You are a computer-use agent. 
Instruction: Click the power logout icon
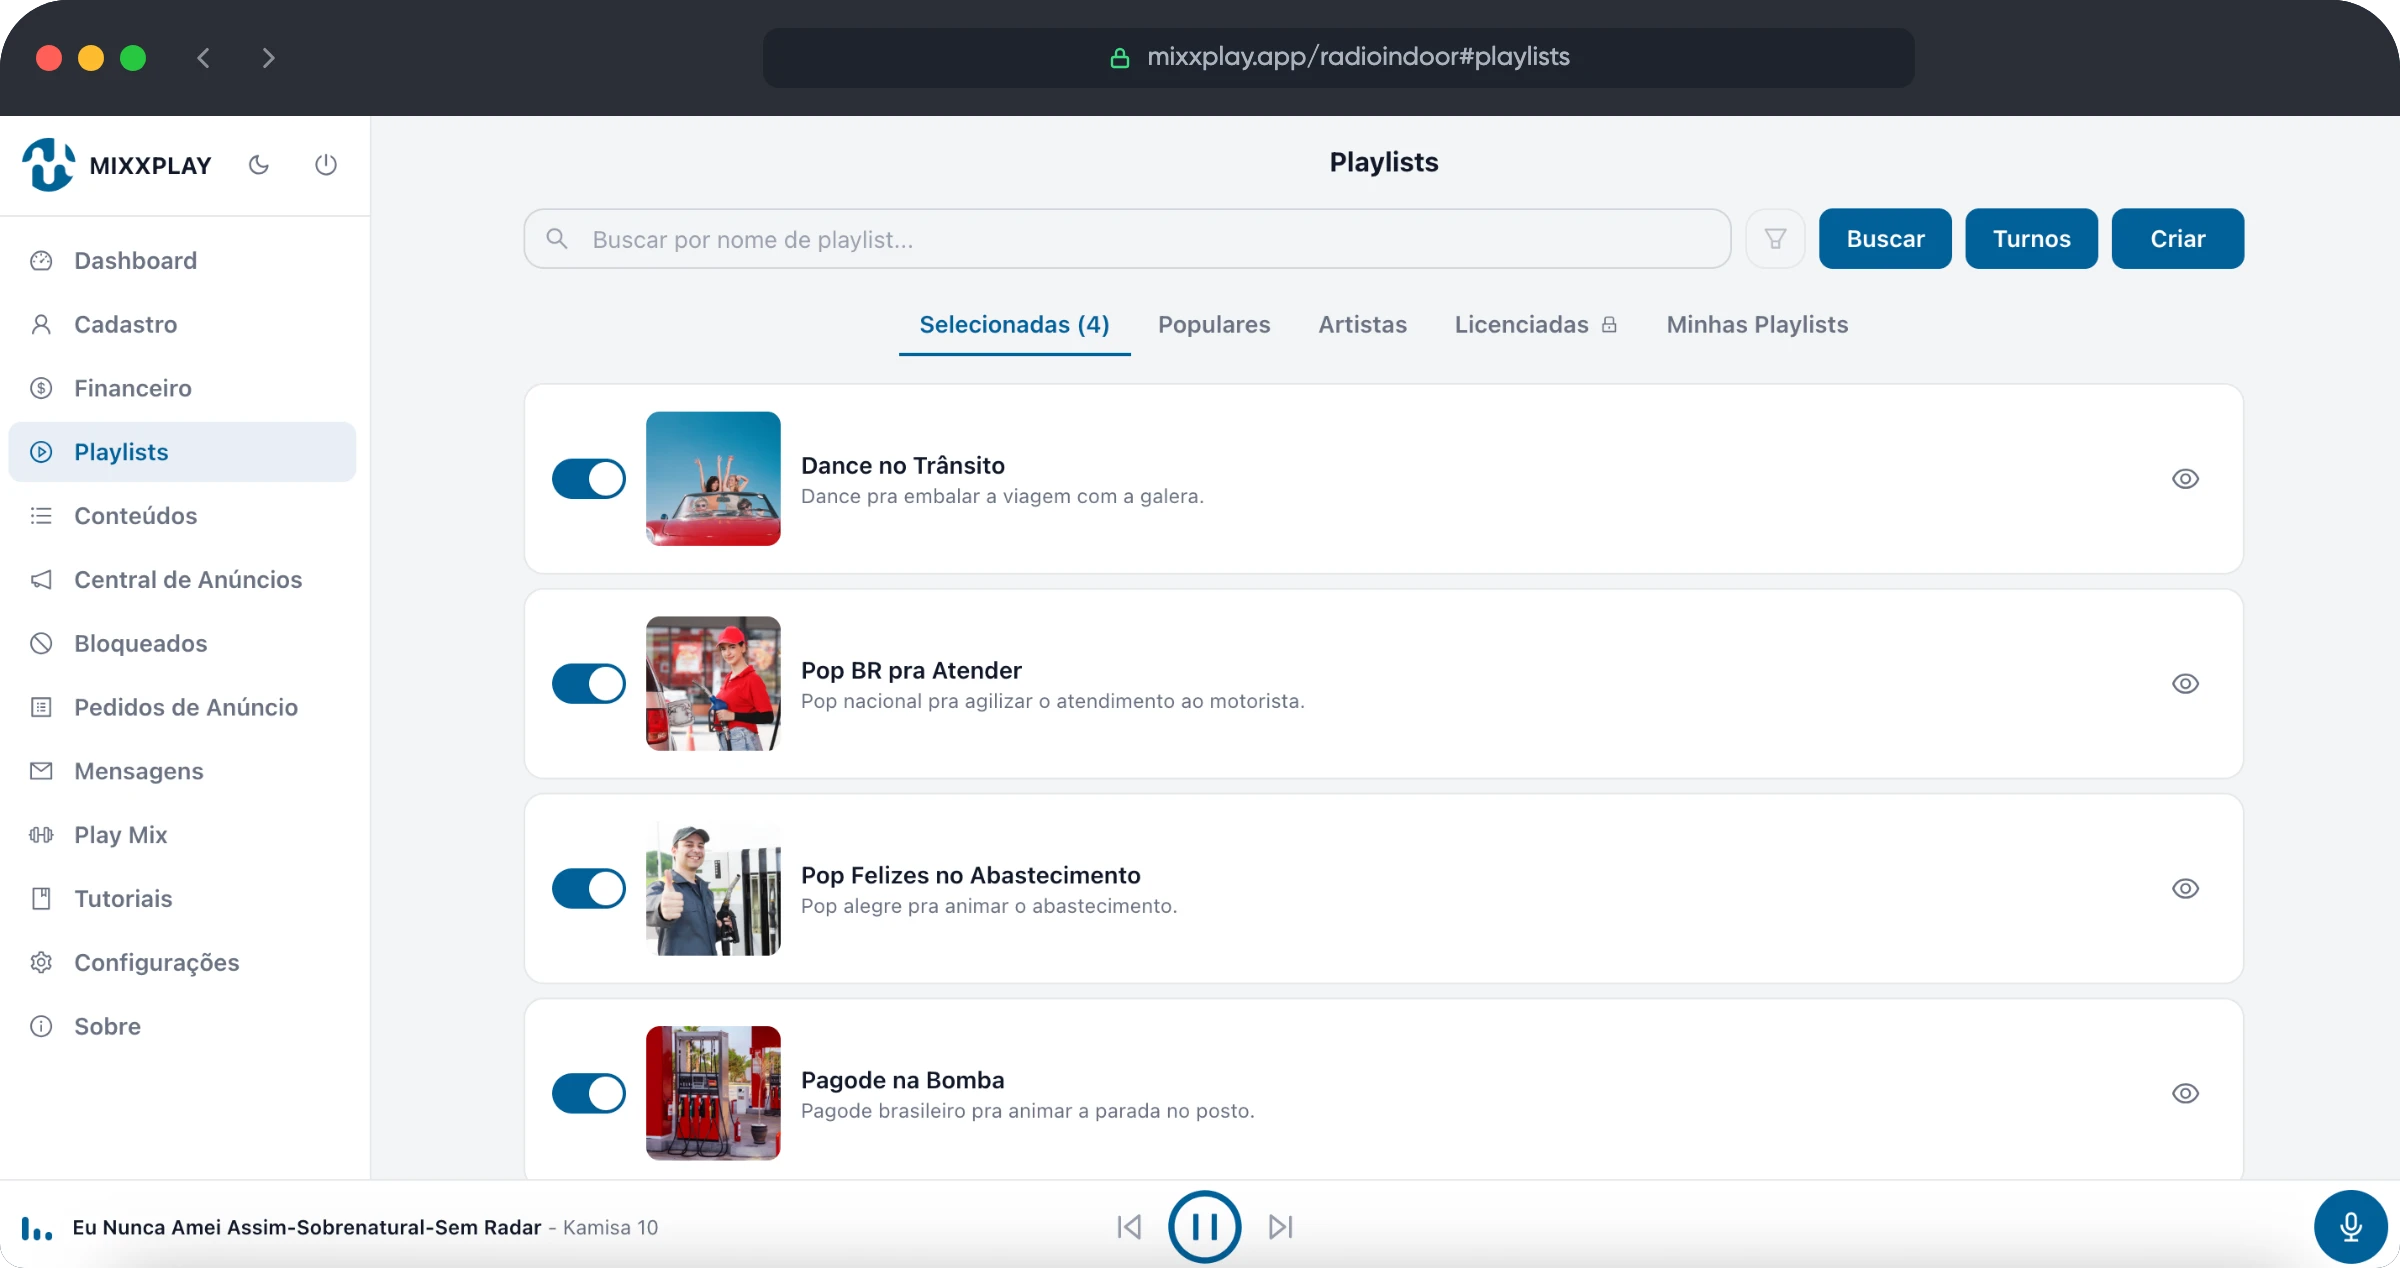[x=326, y=165]
